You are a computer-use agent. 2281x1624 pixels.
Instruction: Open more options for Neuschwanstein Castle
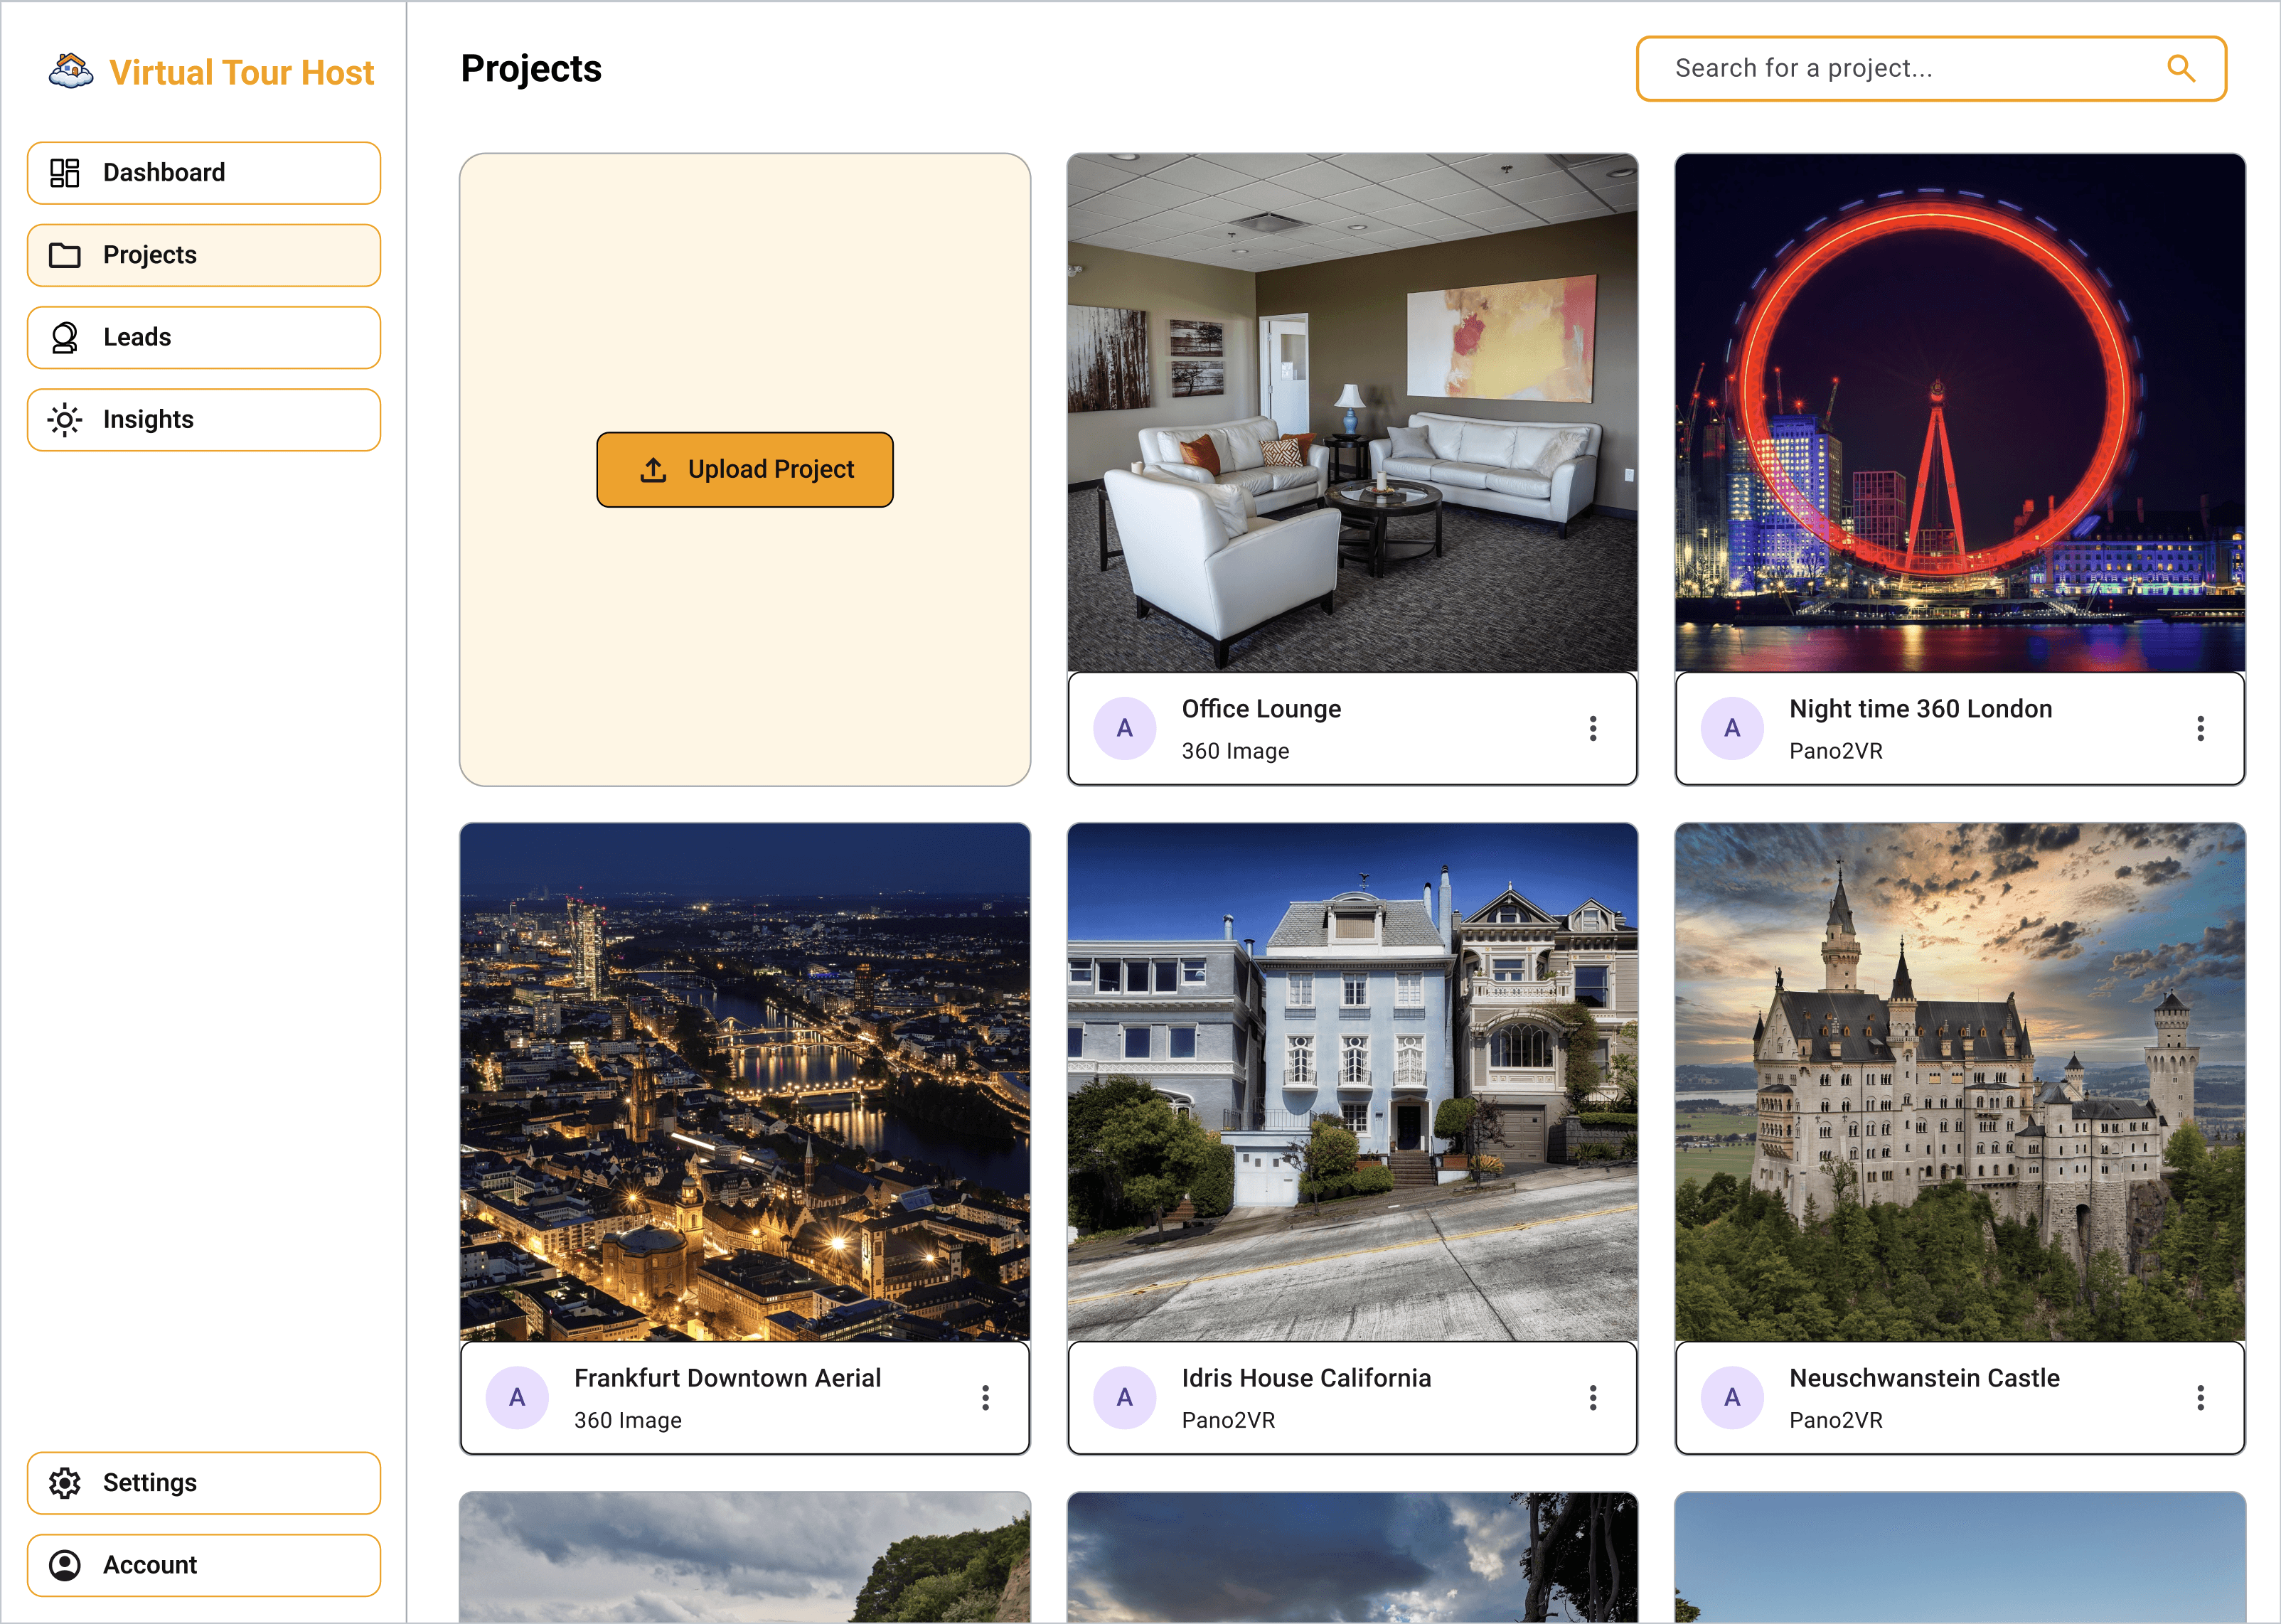coord(2200,1397)
